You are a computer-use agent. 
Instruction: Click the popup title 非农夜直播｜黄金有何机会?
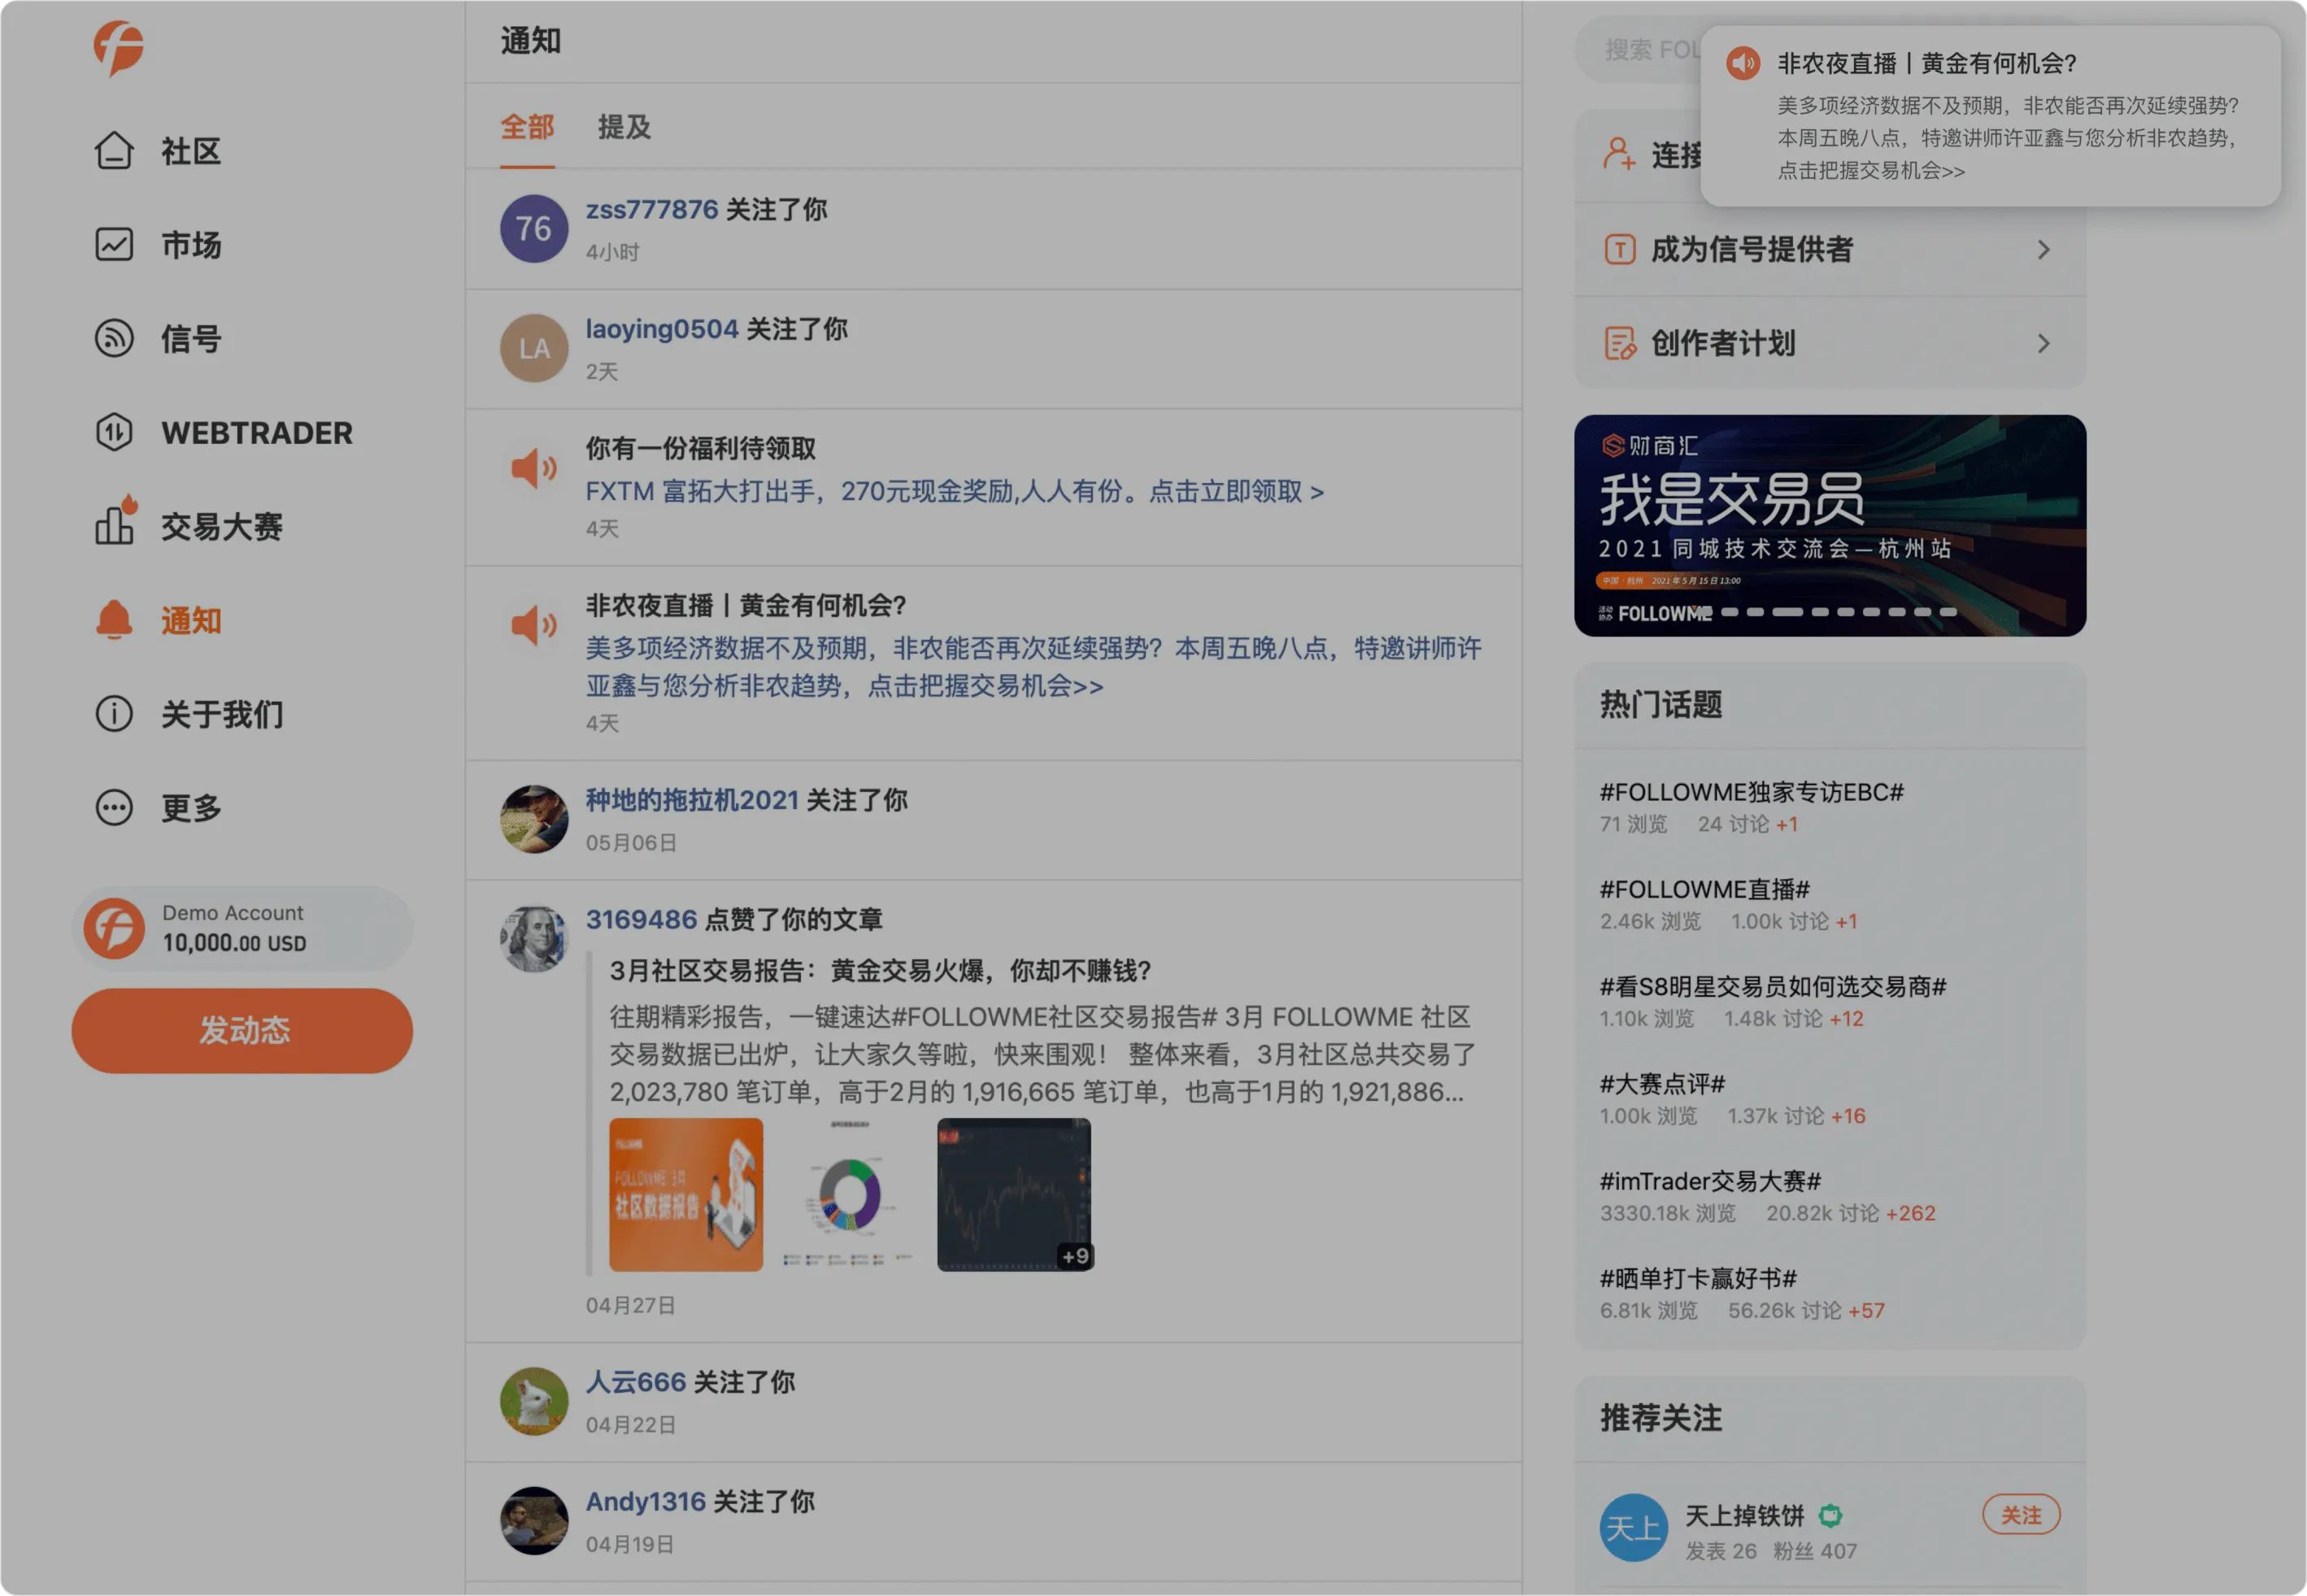[1927, 63]
